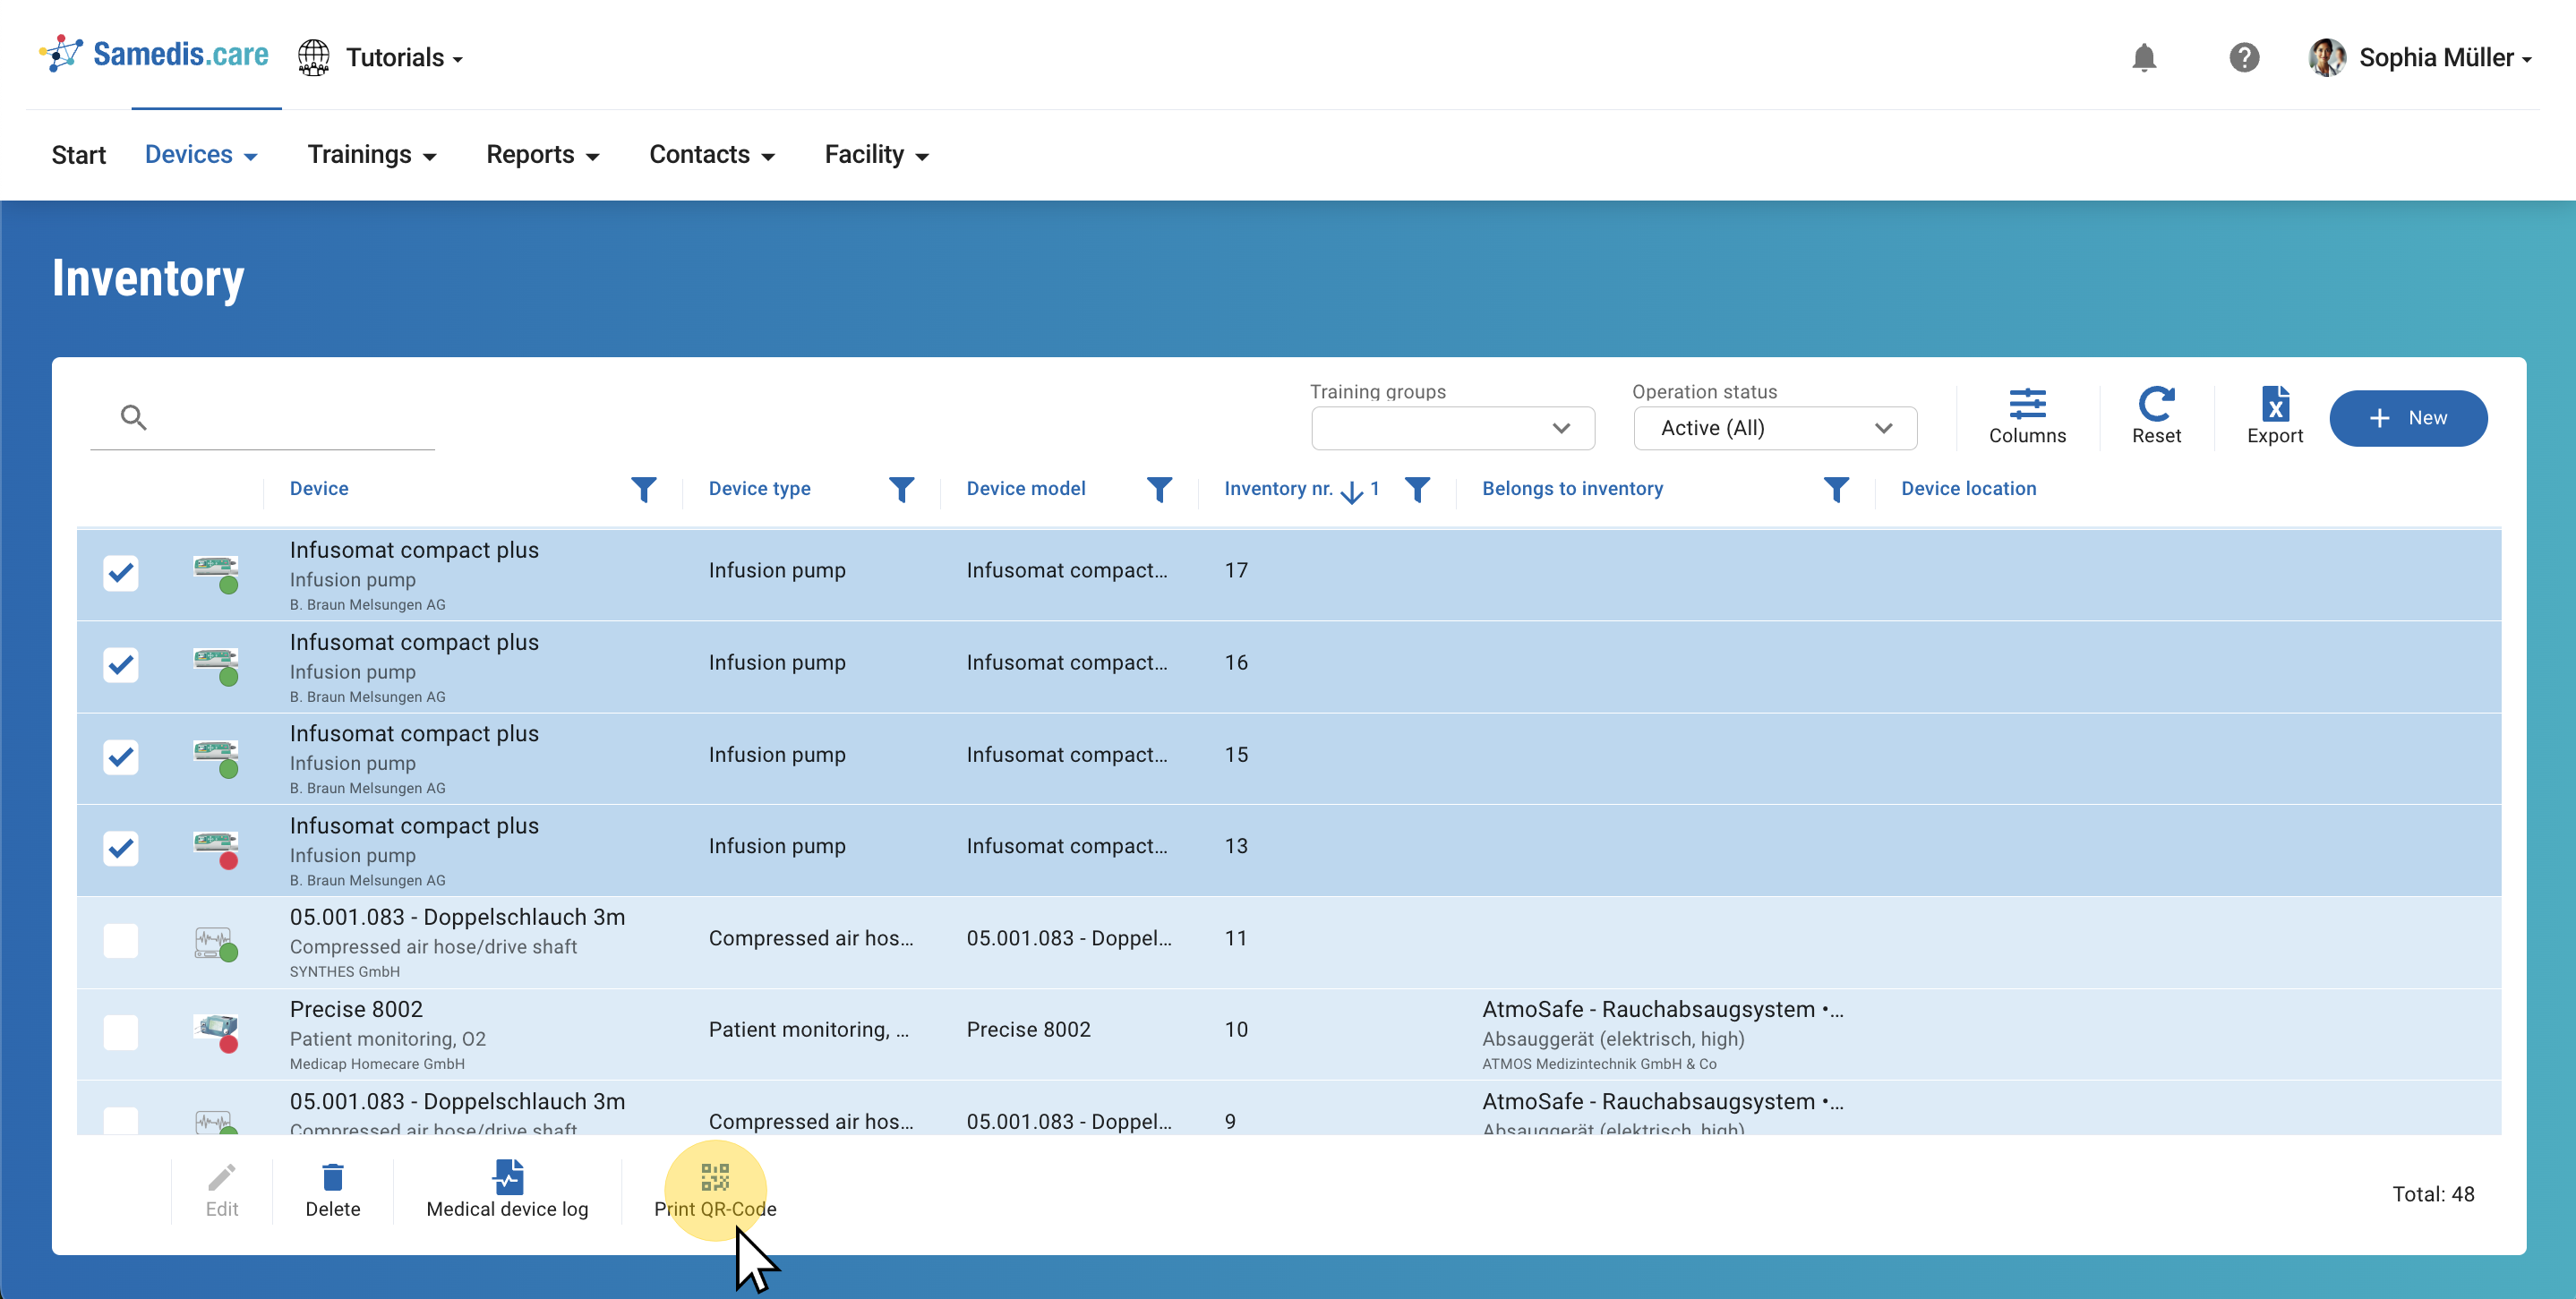The height and width of the screenshot is (1299, 2576).
Task: Open the Reports menu
Action: coord(542,155)
